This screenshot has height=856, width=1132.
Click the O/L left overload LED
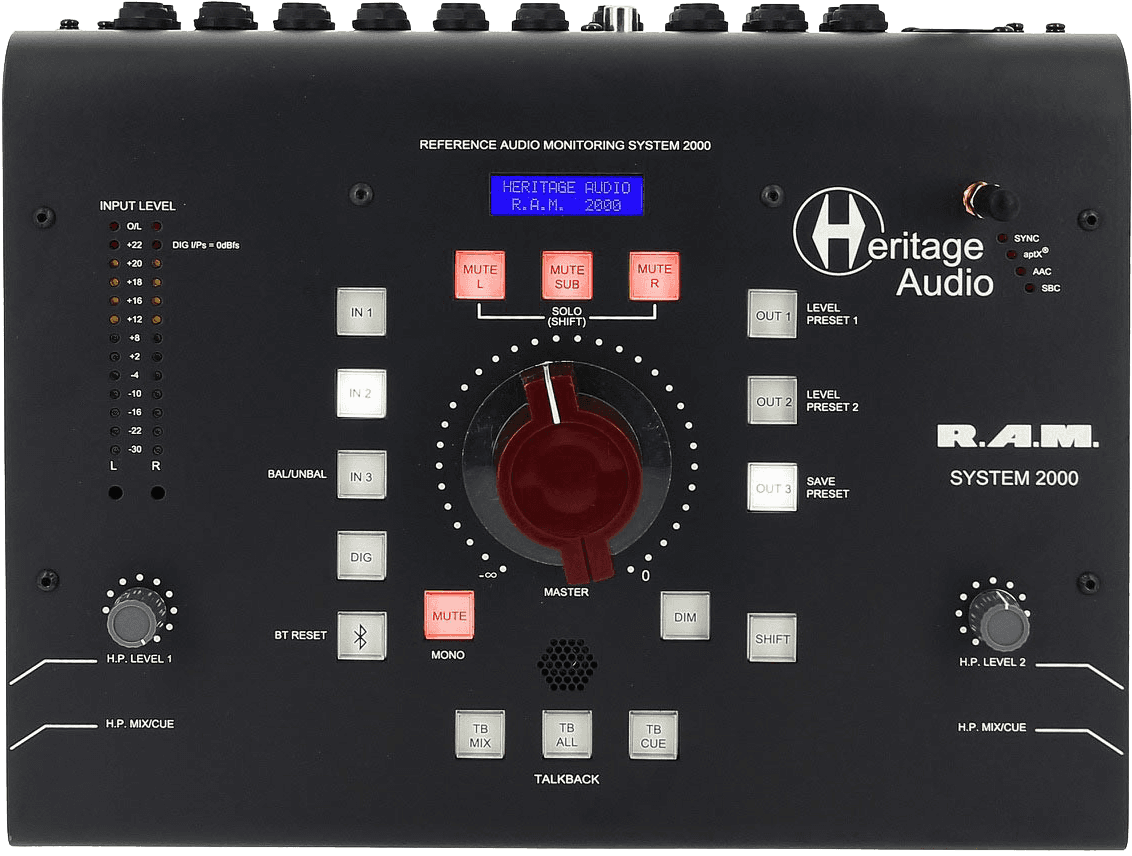[114, 226]
